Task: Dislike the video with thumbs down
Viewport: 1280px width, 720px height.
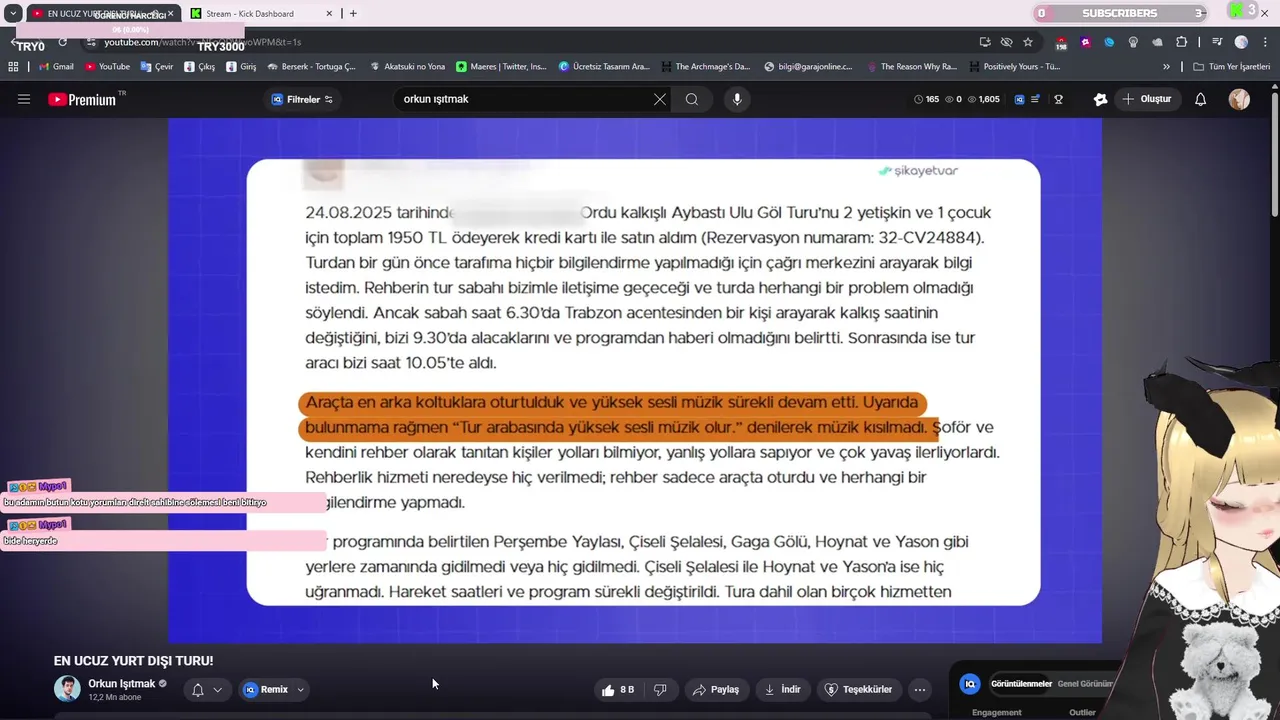Action: (660, 689)
